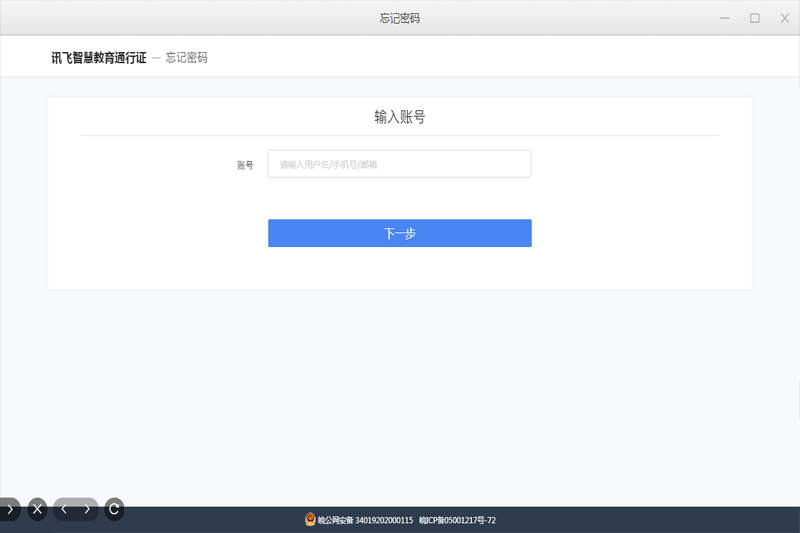Expand the floating toolbar arrow at bottom-left
This screenshot has width=800, height=533.
click(9, 509)
